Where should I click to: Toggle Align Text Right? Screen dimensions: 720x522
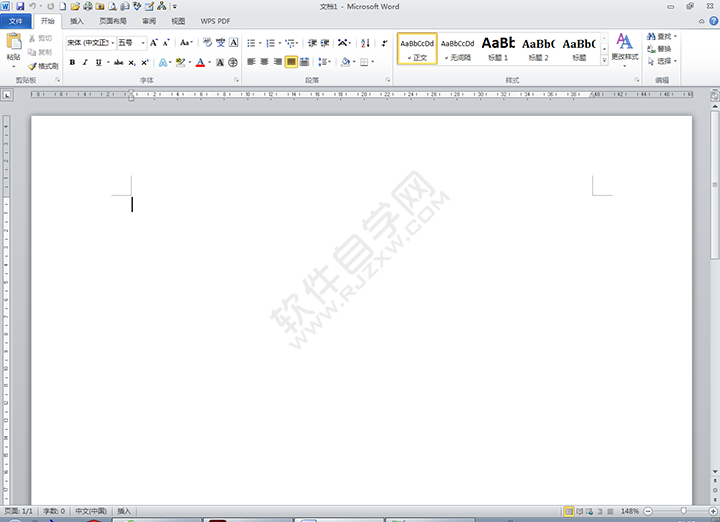coord(278,62)
